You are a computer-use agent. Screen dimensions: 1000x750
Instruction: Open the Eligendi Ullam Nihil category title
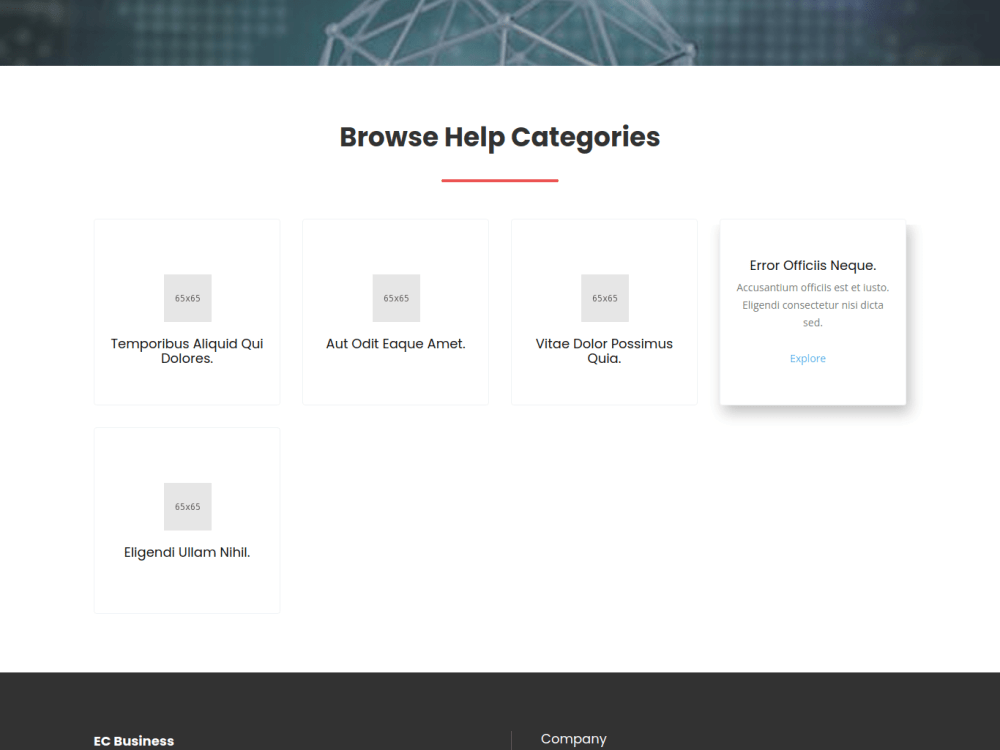187,552
